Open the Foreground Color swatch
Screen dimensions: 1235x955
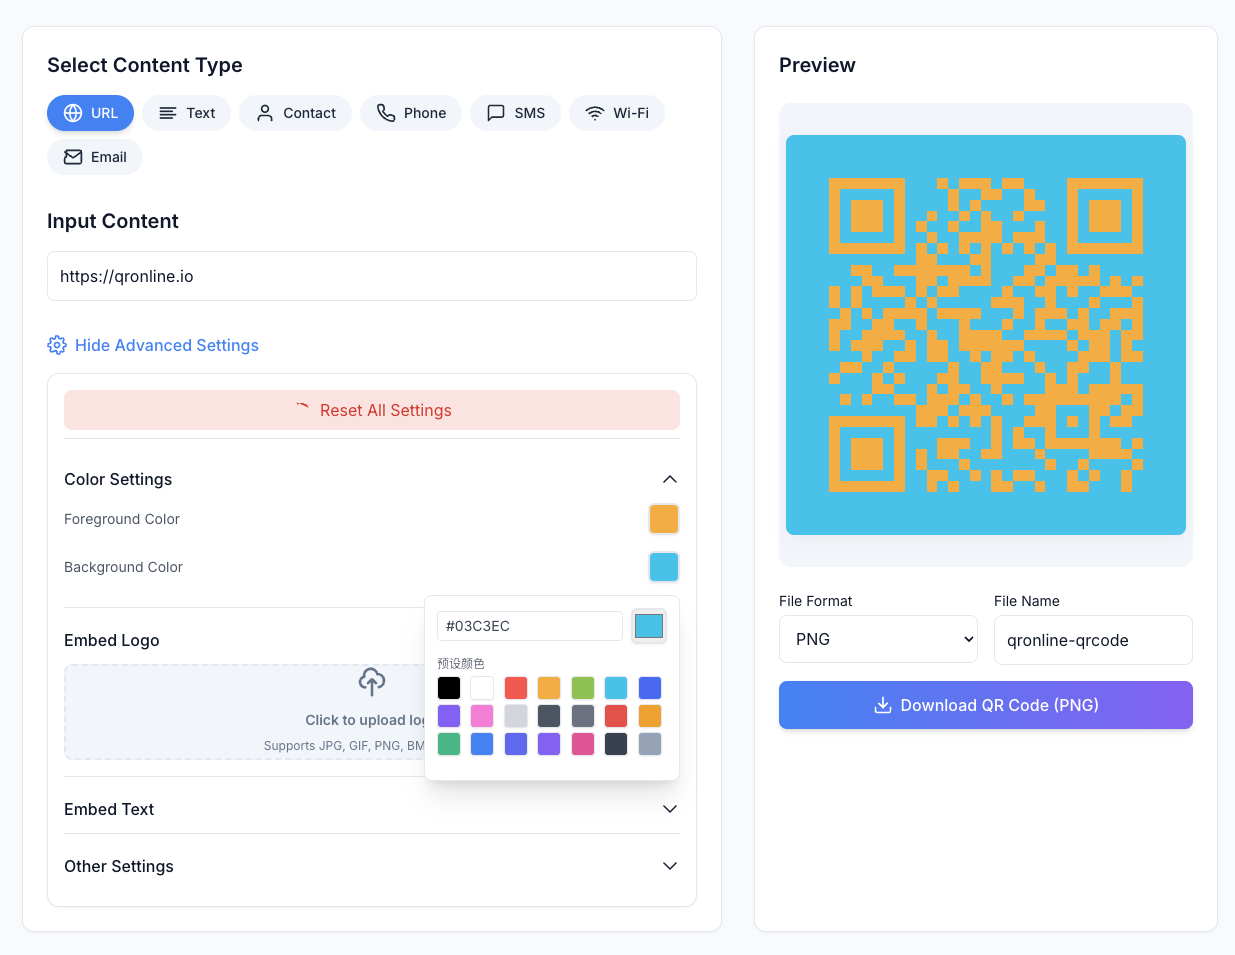click(664, 519)
